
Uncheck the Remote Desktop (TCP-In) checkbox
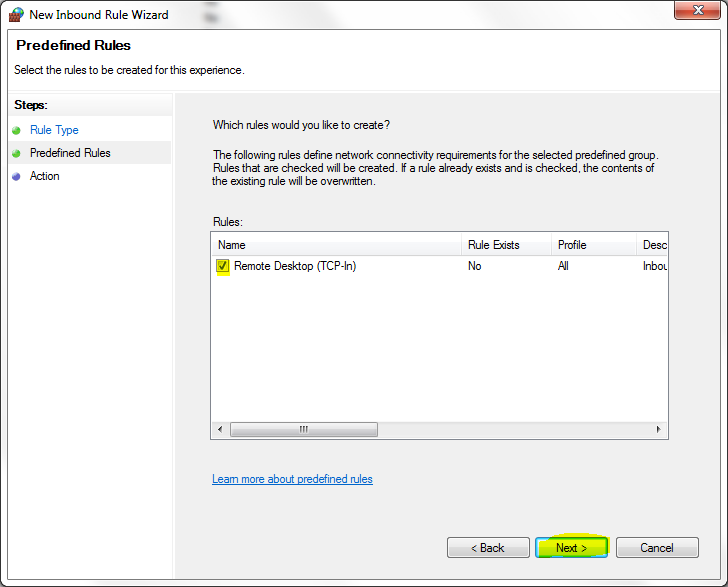(222, 266)
